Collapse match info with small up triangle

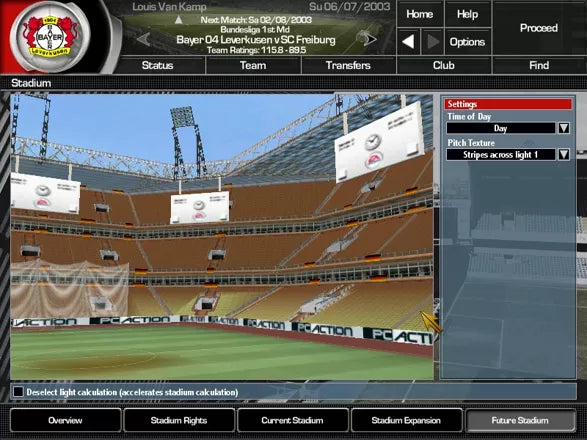(x=179, y=19)
